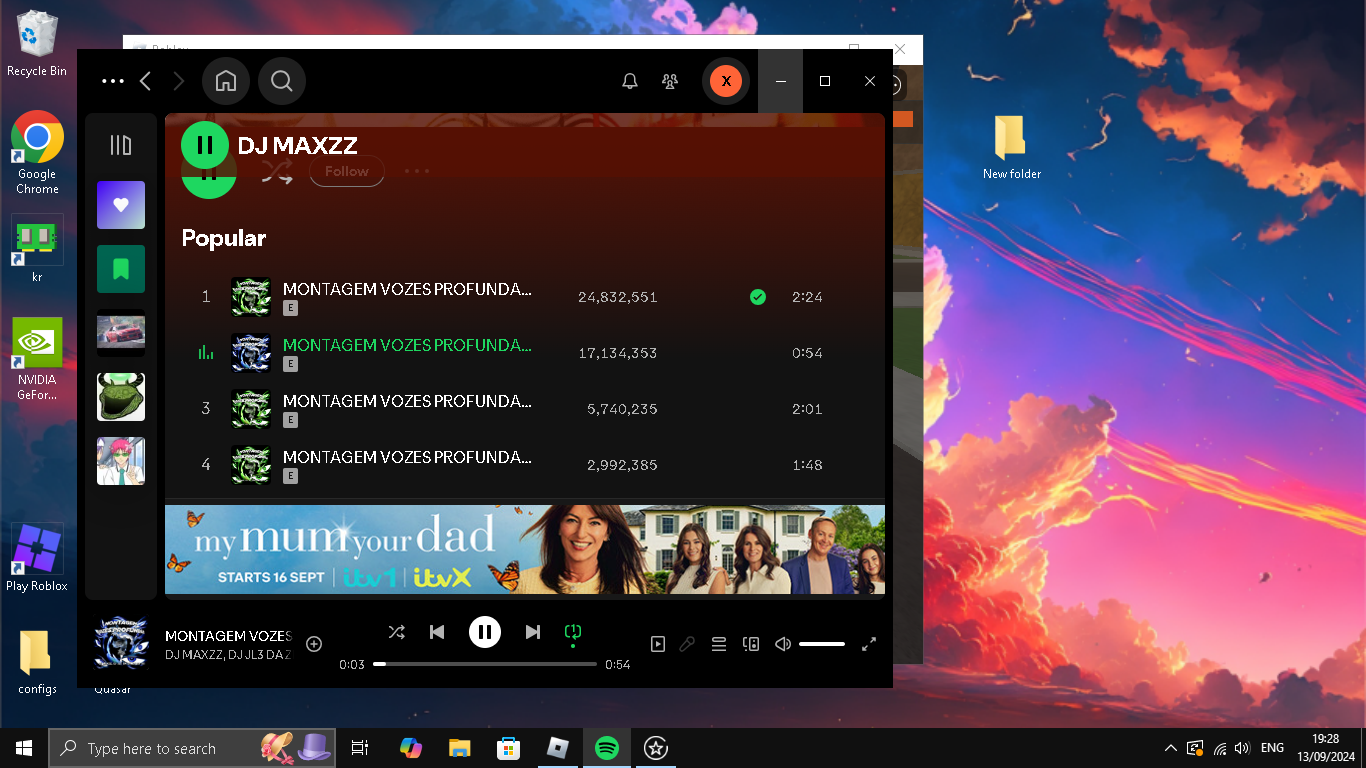The image size is (1366, 768).
Task: Follow DJ MAXZZ
Action: click(346, 171)
